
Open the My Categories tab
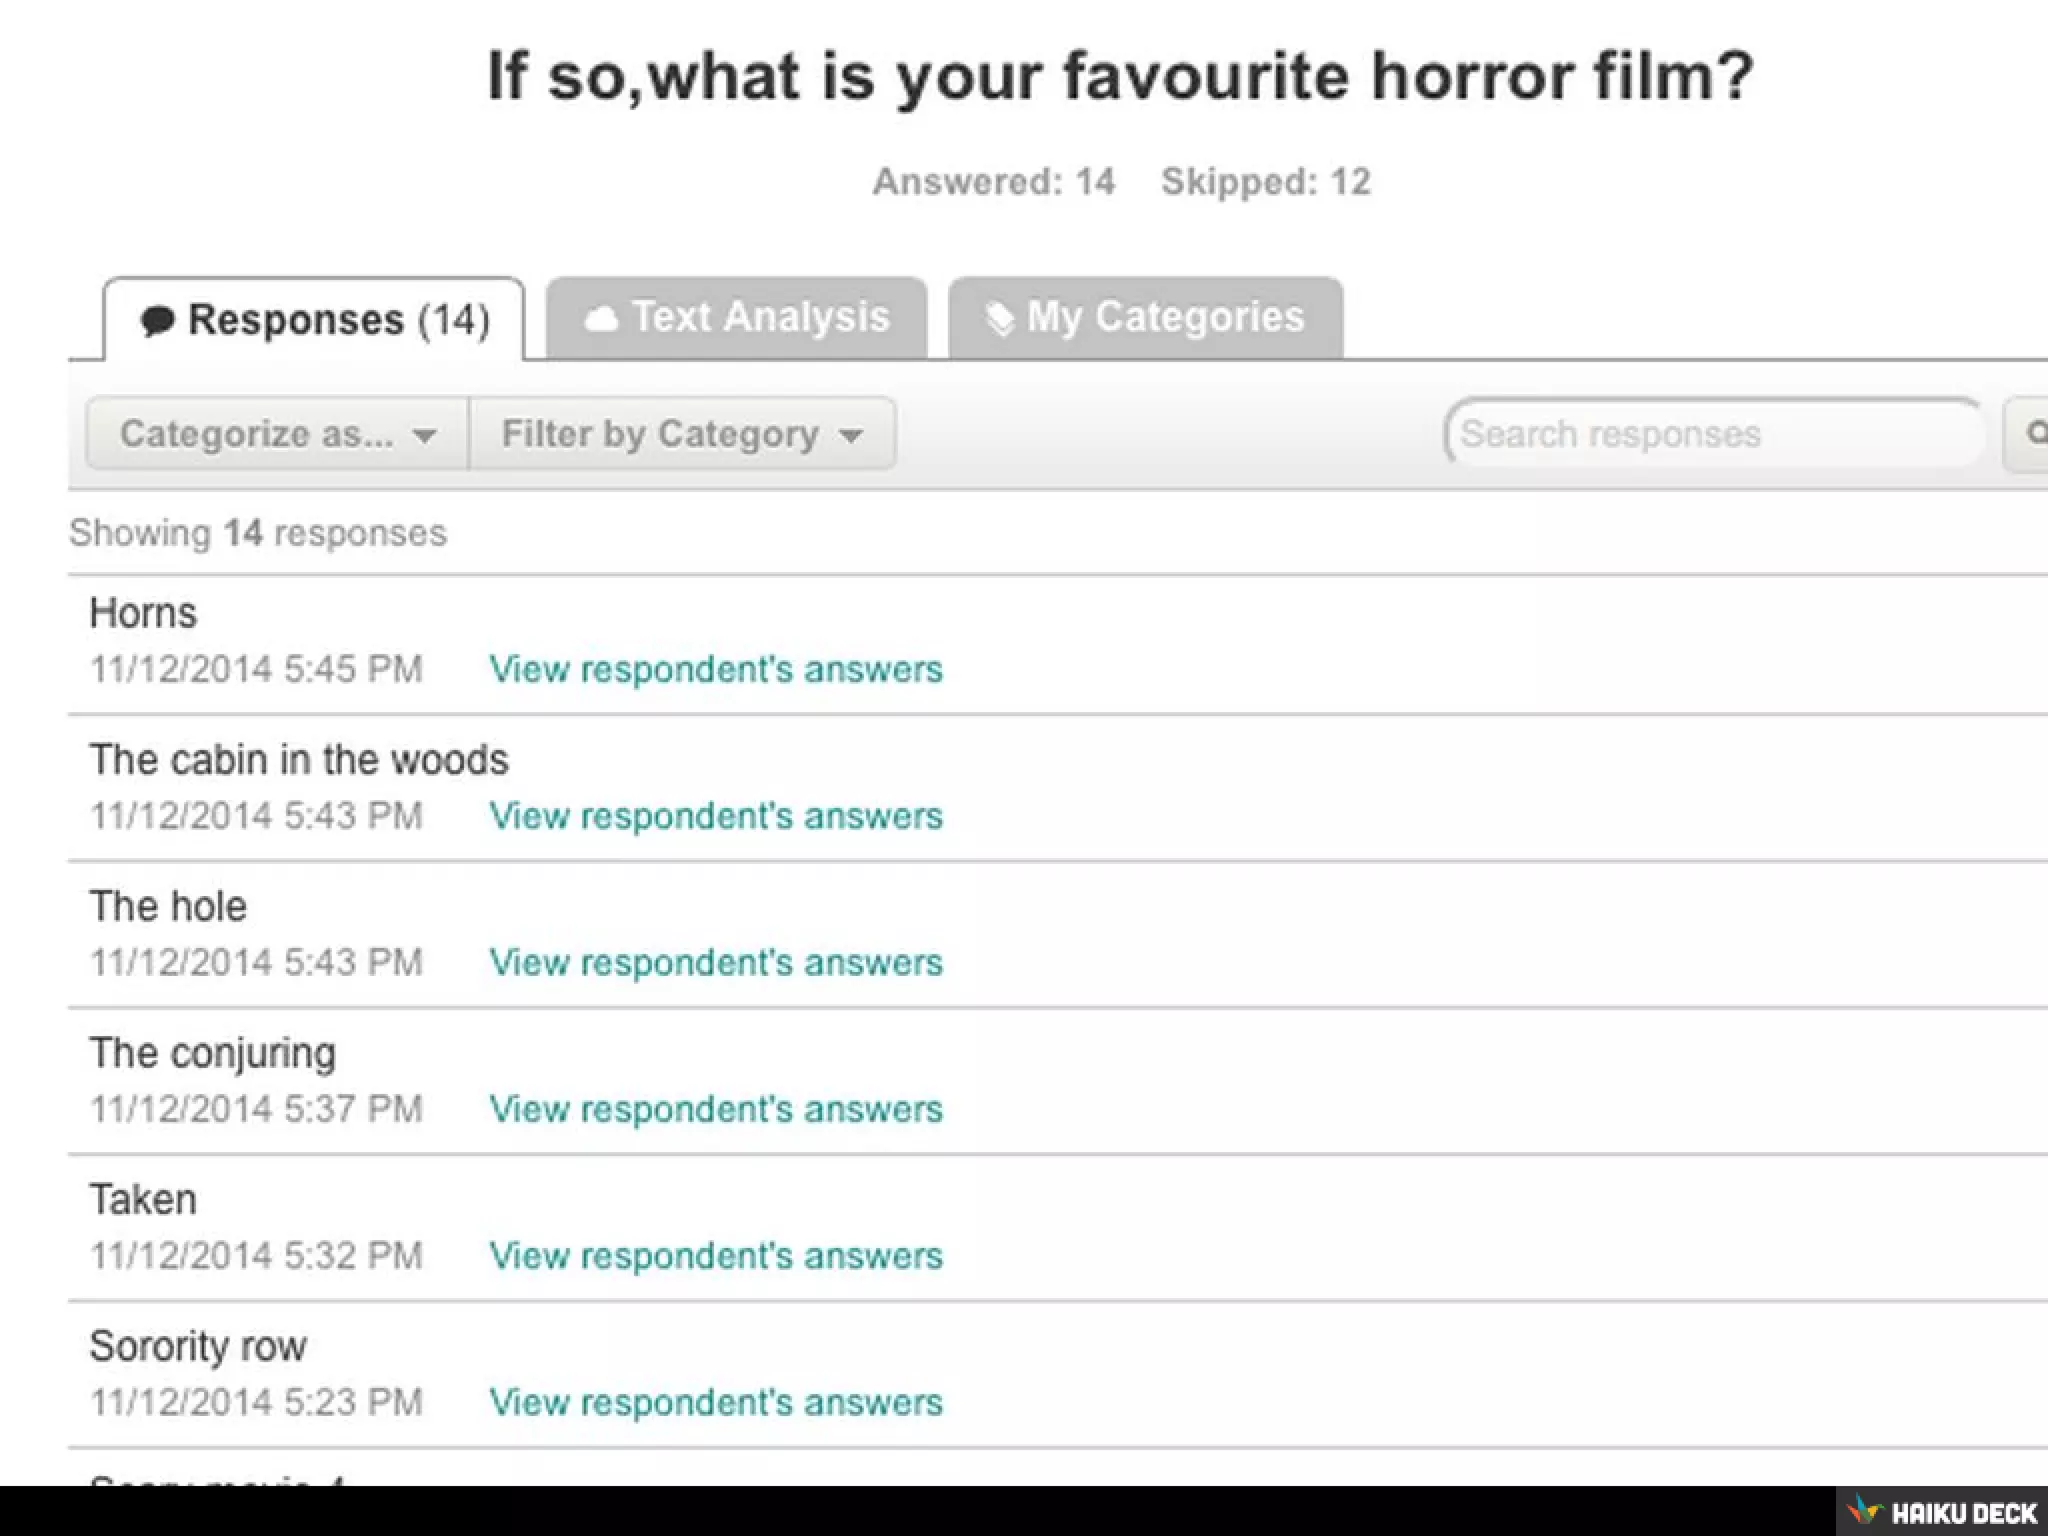[1145, 318]
